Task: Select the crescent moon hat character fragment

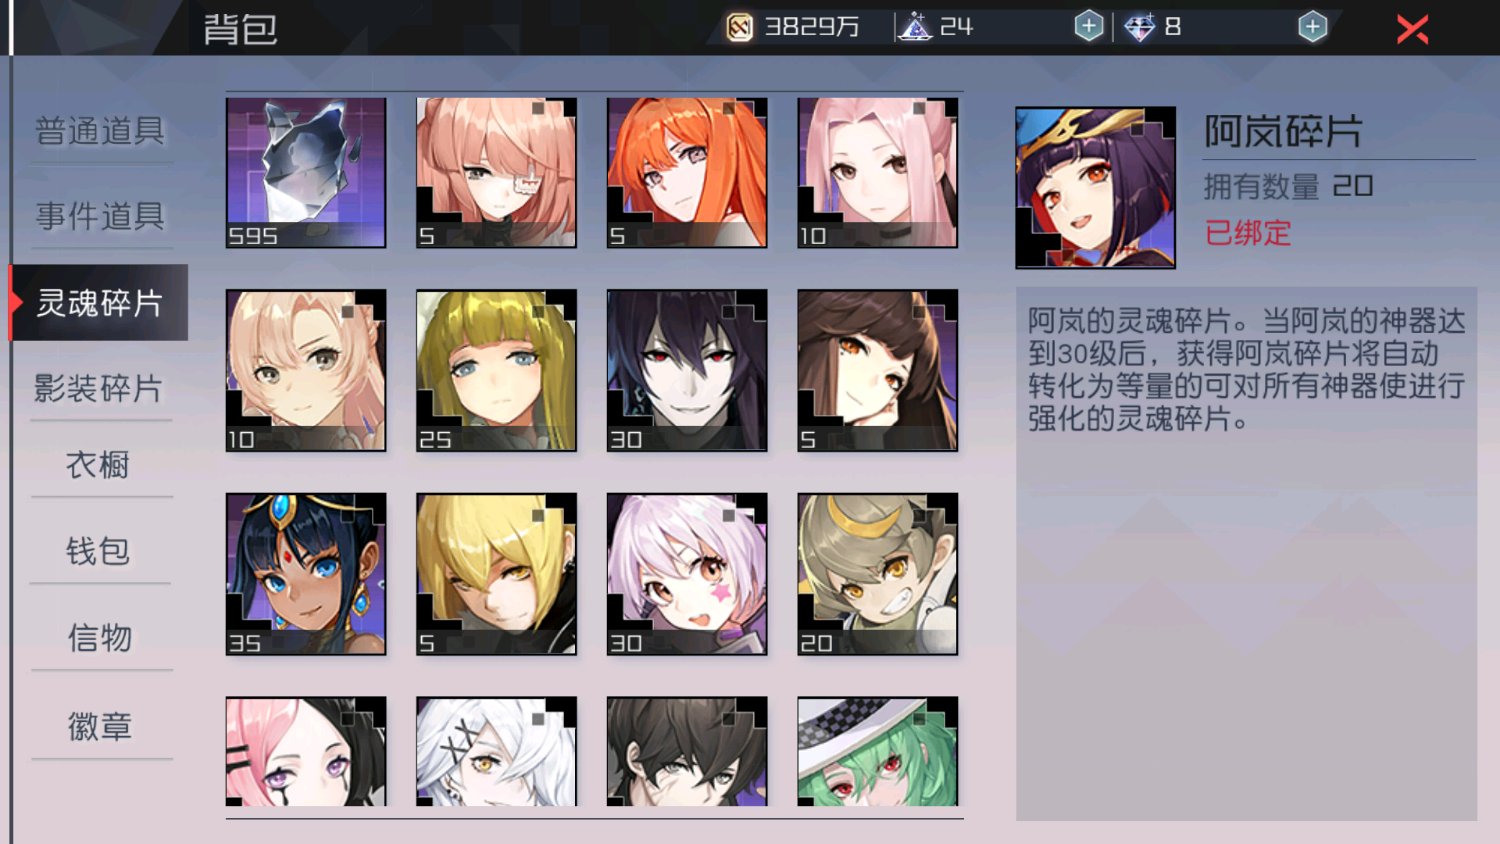Action: point(877,574)
